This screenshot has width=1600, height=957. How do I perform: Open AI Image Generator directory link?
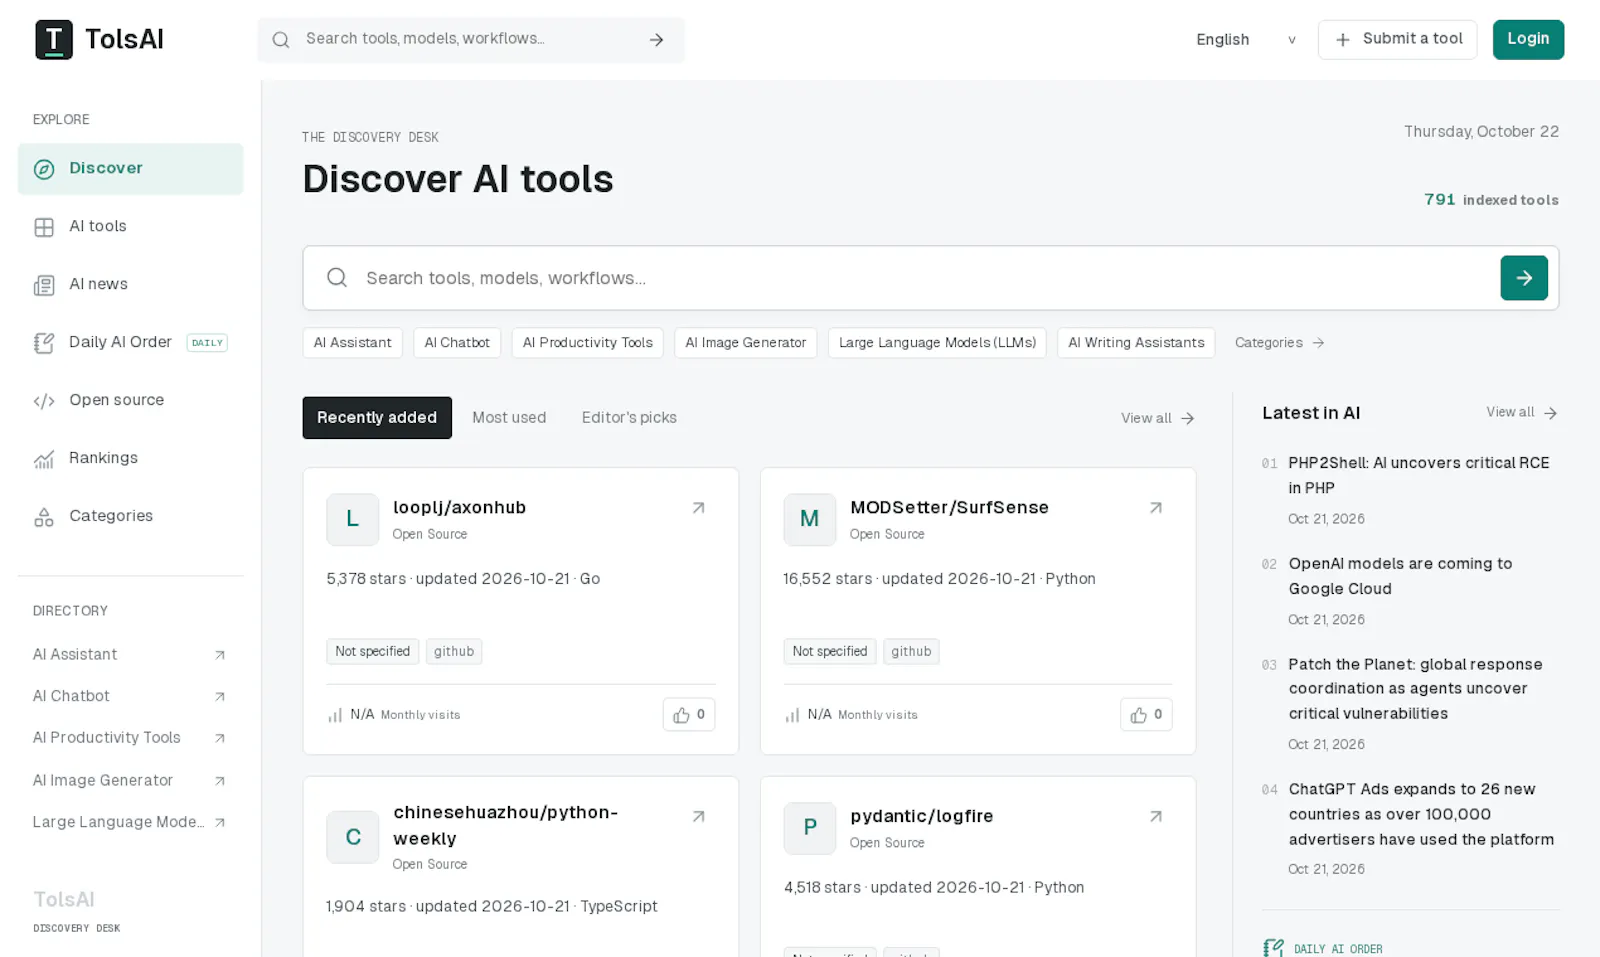(130, 780)
